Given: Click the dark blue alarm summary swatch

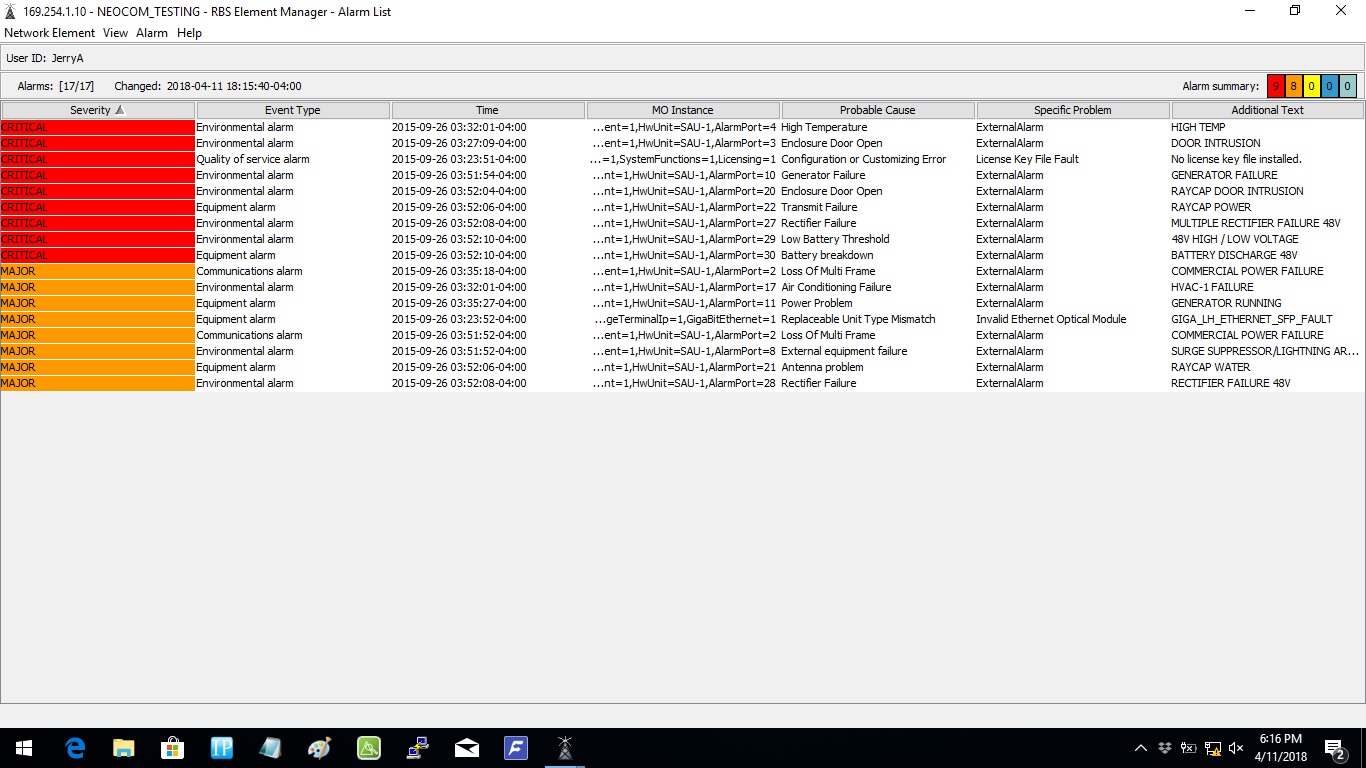Looking at the screenshot, I should tap(1330, 86).
